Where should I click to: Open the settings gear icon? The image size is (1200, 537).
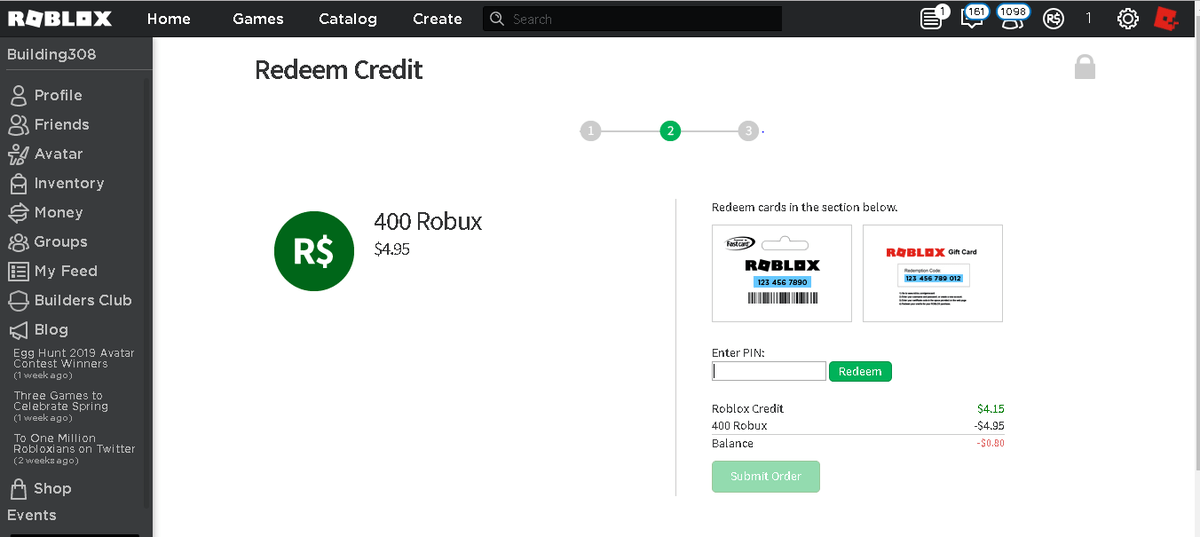coord(1128,18)
